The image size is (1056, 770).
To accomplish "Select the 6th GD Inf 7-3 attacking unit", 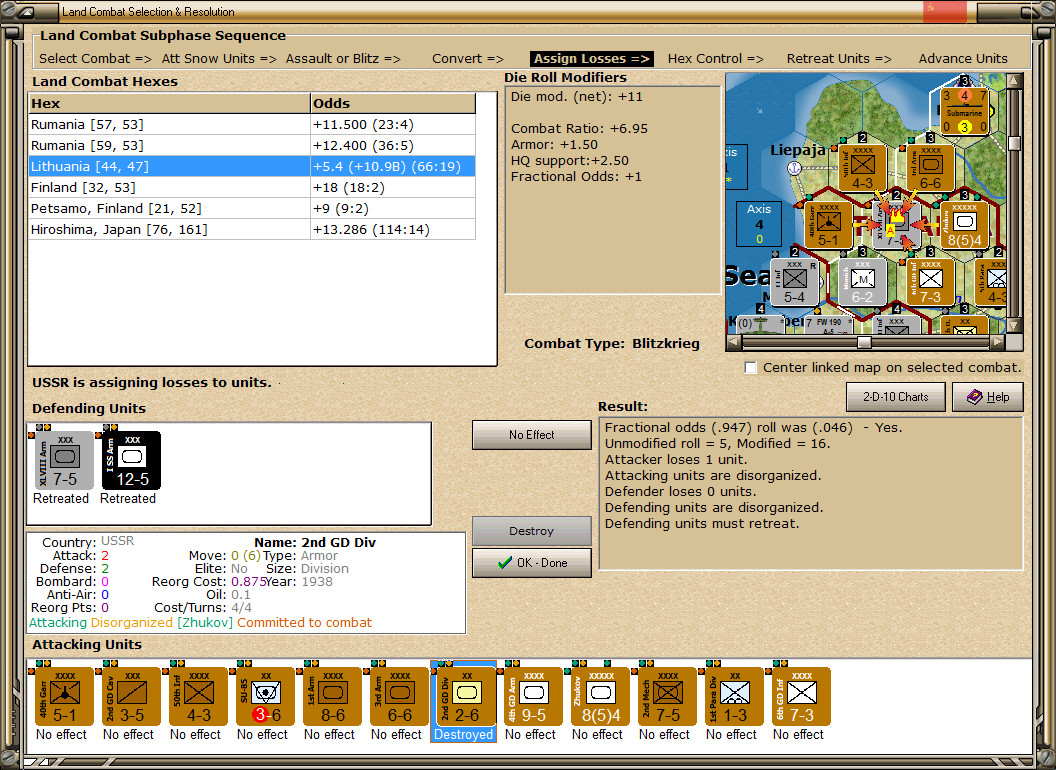I will tap(801, 695).
